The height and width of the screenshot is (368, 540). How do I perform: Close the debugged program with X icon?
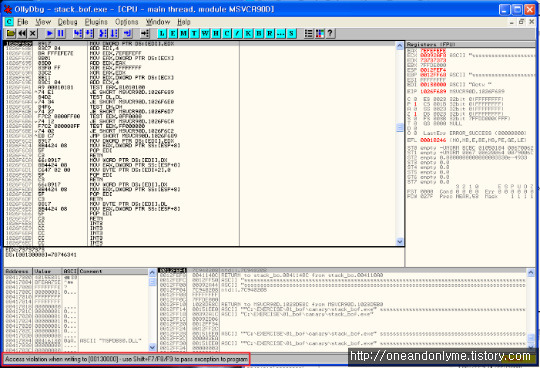click(33, 33)
